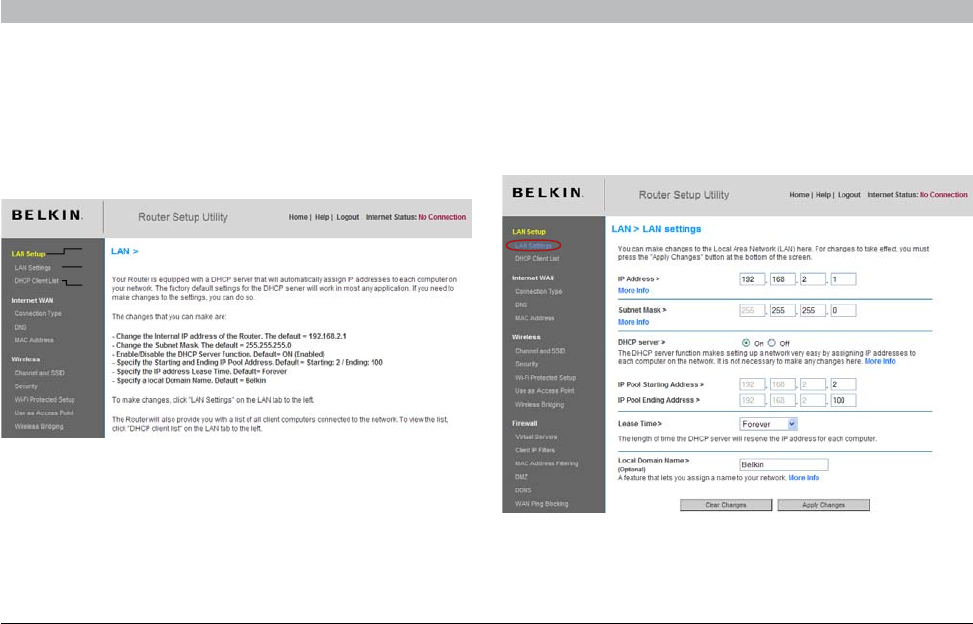Image resolution: width=973 pixels, height=624 pixels.
Task: Open MAC Address Filtering in right sidebar
Action: coord(546,463)
